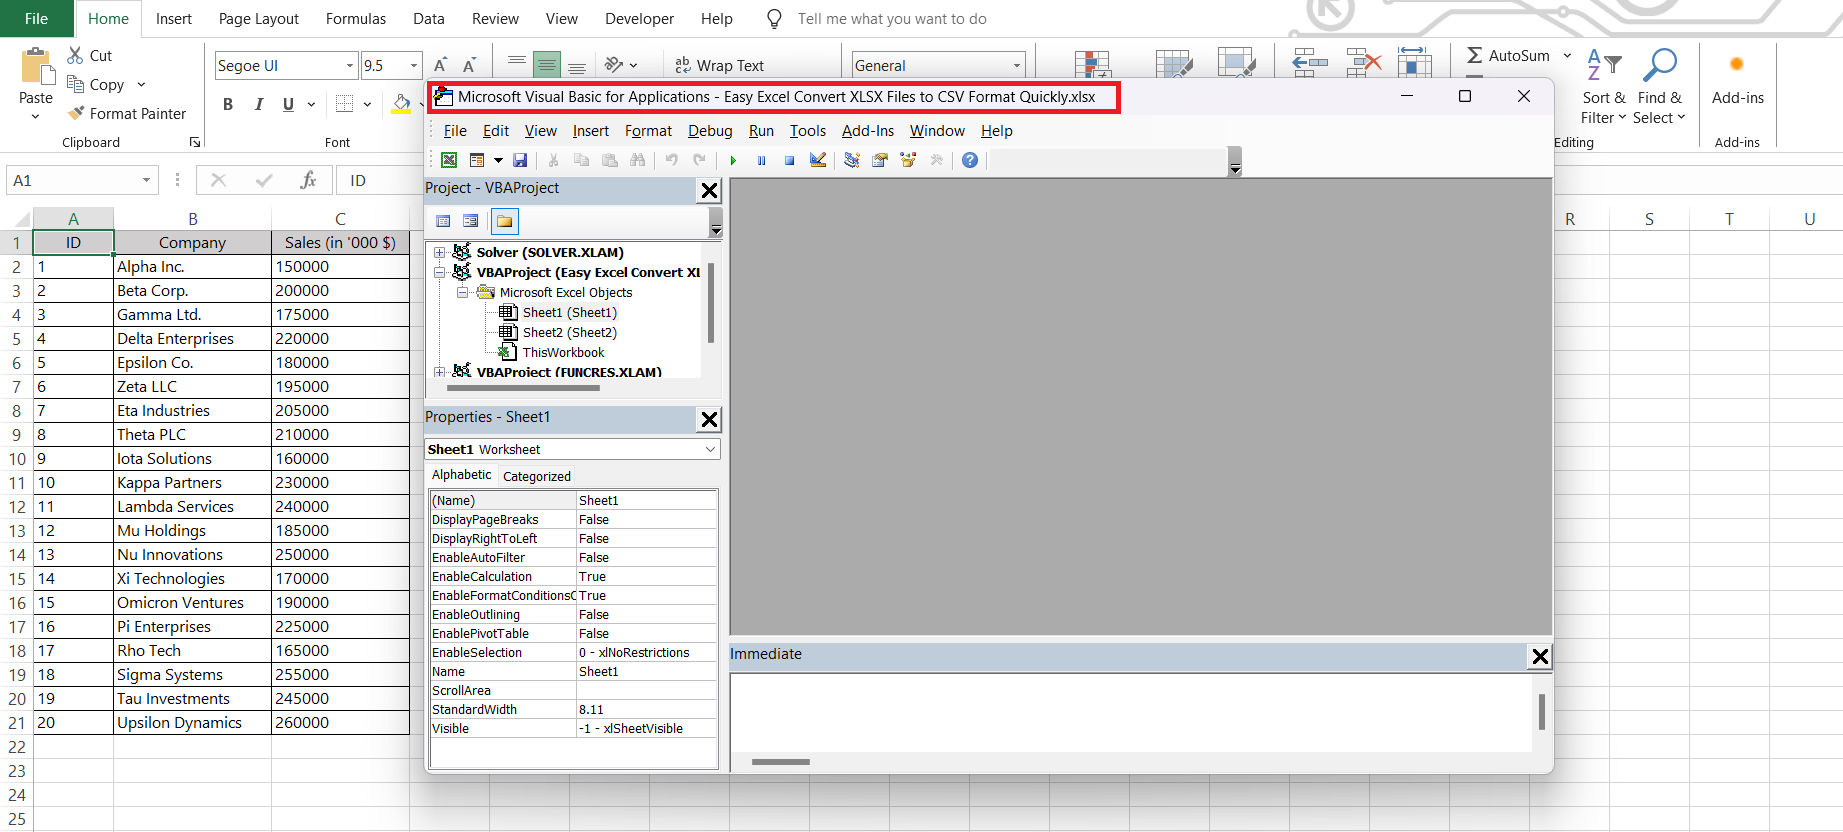Viewport: 1843px width, 832px height.
Task: Open Project Explorer icon in VBA toolbar
Action: [852, 160]
